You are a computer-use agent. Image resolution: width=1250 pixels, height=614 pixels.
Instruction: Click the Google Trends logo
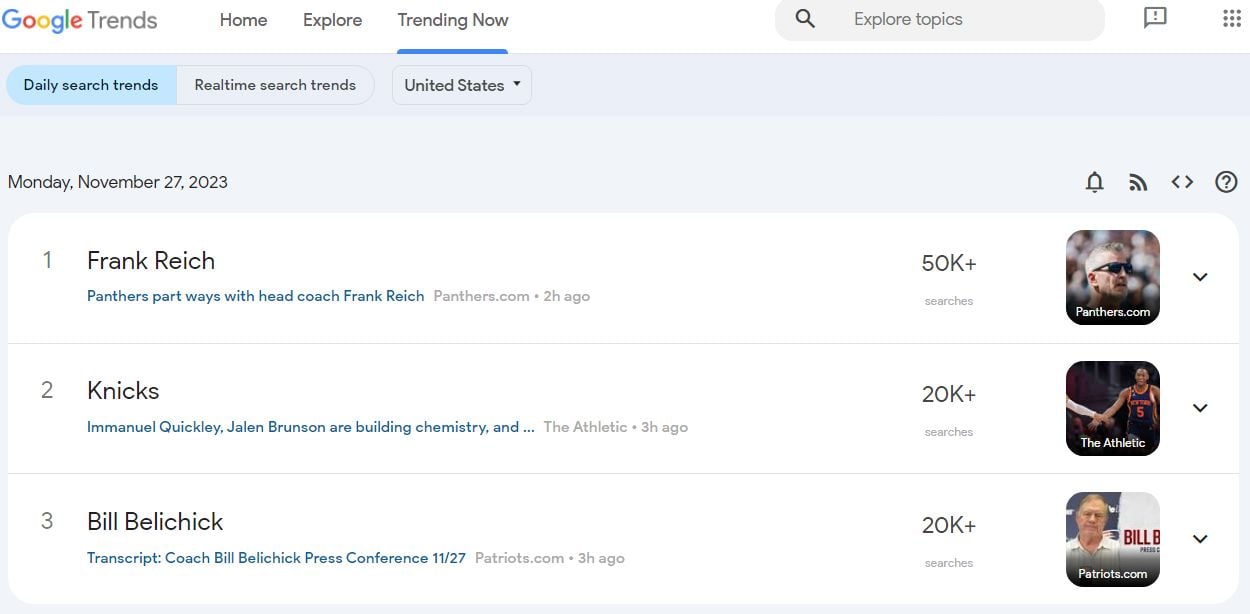[80, 20]
